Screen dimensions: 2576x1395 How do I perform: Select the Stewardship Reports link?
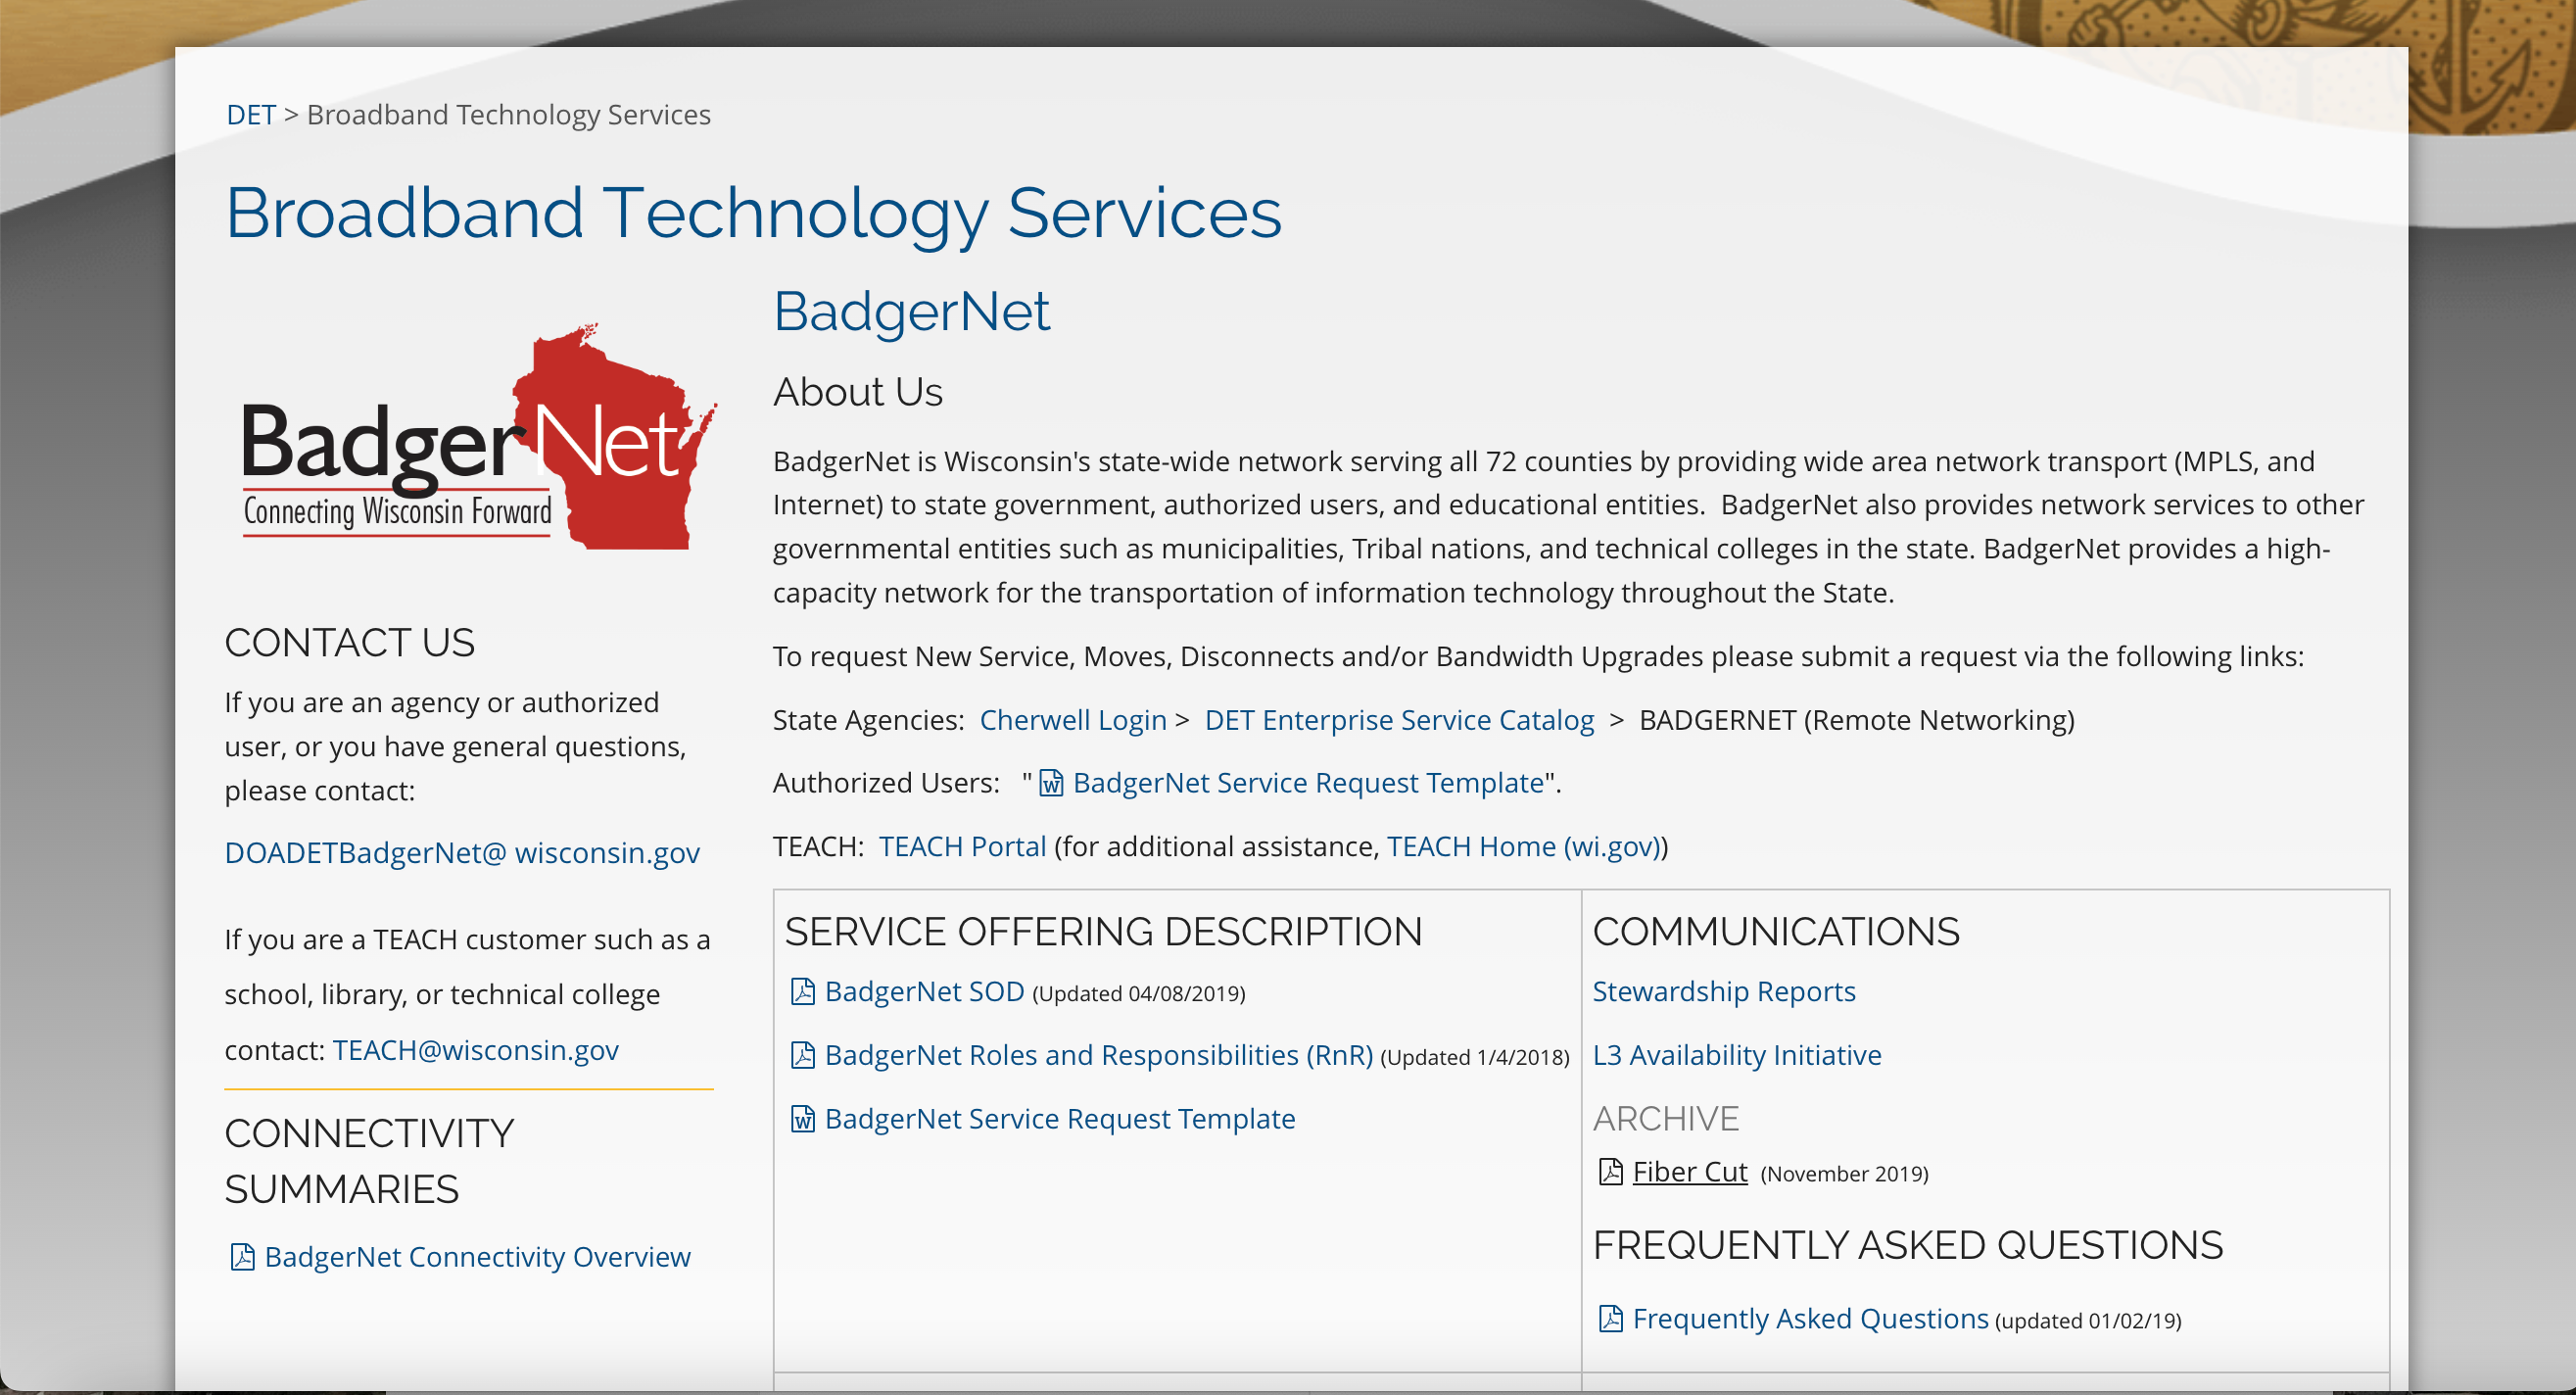point(1724,989)
